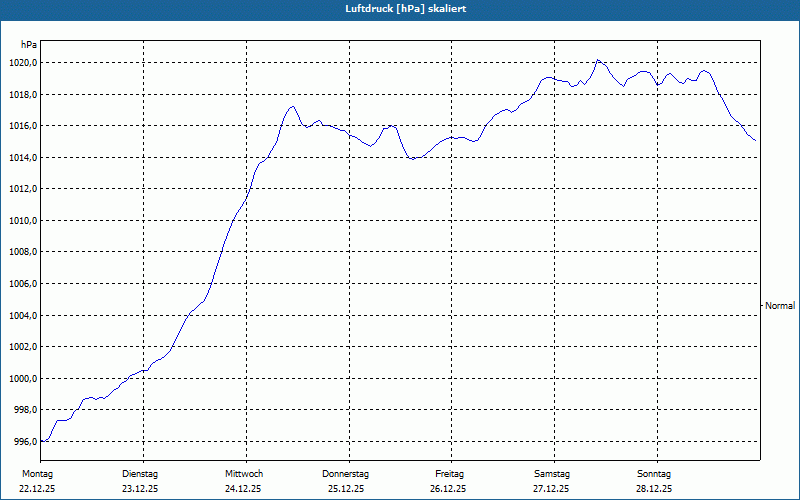Image resolution: width=800 pixels, height=500 pixels.
Task: Click the 1008,0 pressure axis label
Action: (x=22, y=252)
